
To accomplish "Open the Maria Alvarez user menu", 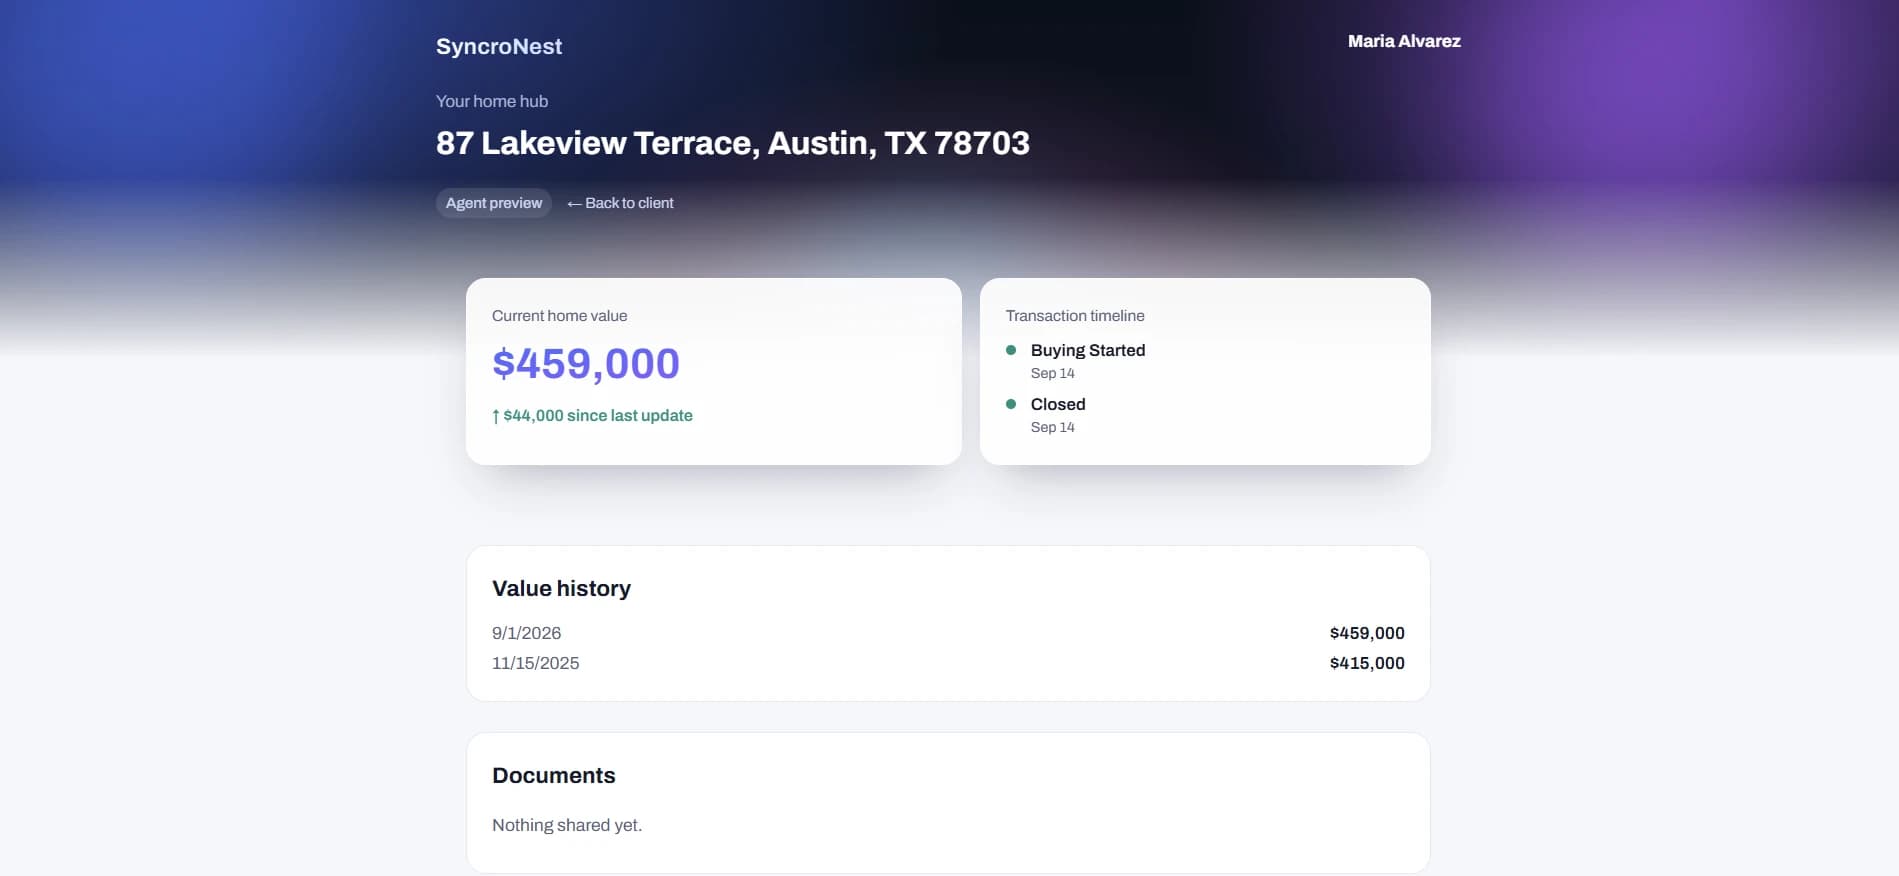I will (x=1404, y=41).
